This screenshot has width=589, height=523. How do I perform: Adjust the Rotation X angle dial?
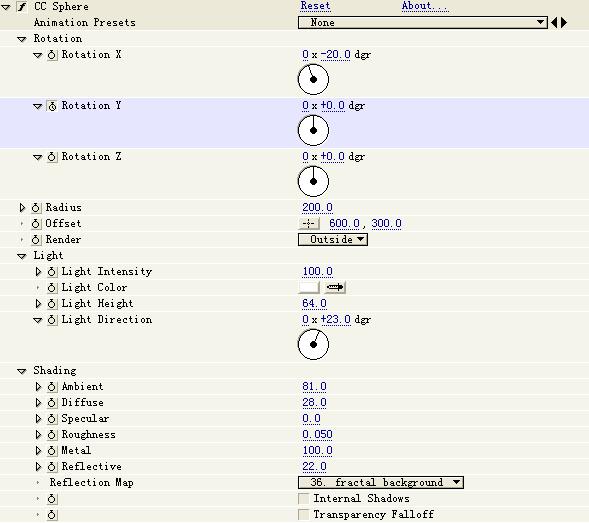pos(313,79)
